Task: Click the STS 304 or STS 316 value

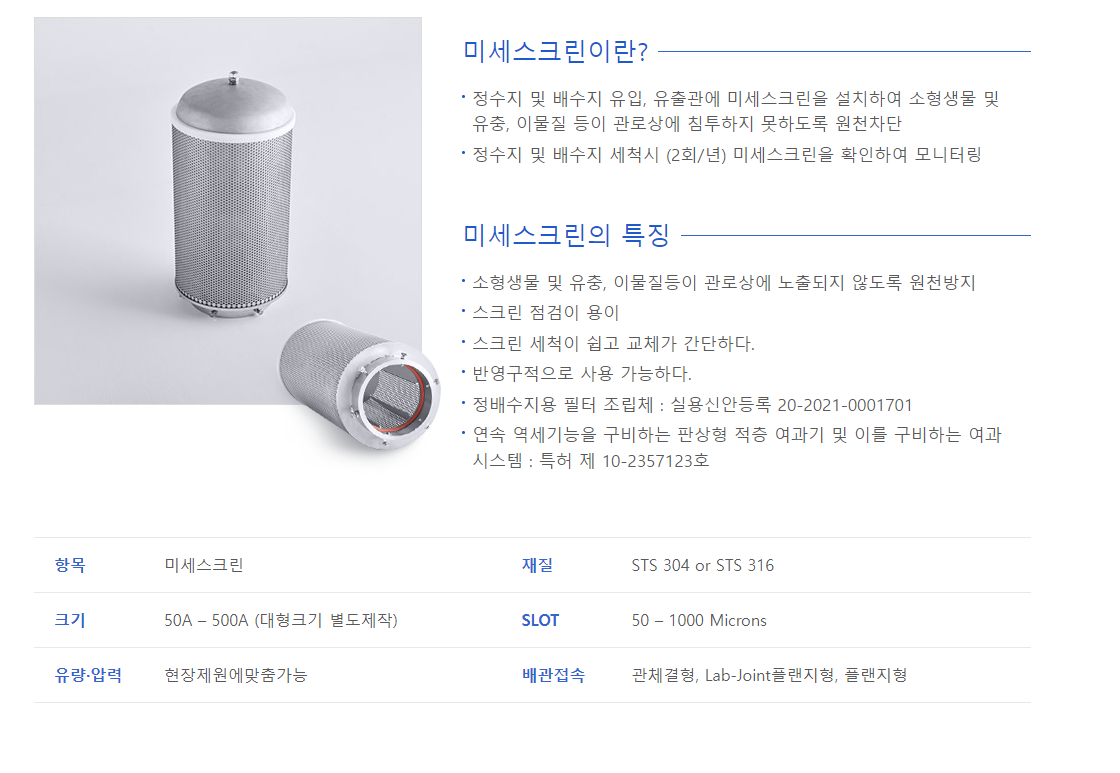Action: point(702,565)
